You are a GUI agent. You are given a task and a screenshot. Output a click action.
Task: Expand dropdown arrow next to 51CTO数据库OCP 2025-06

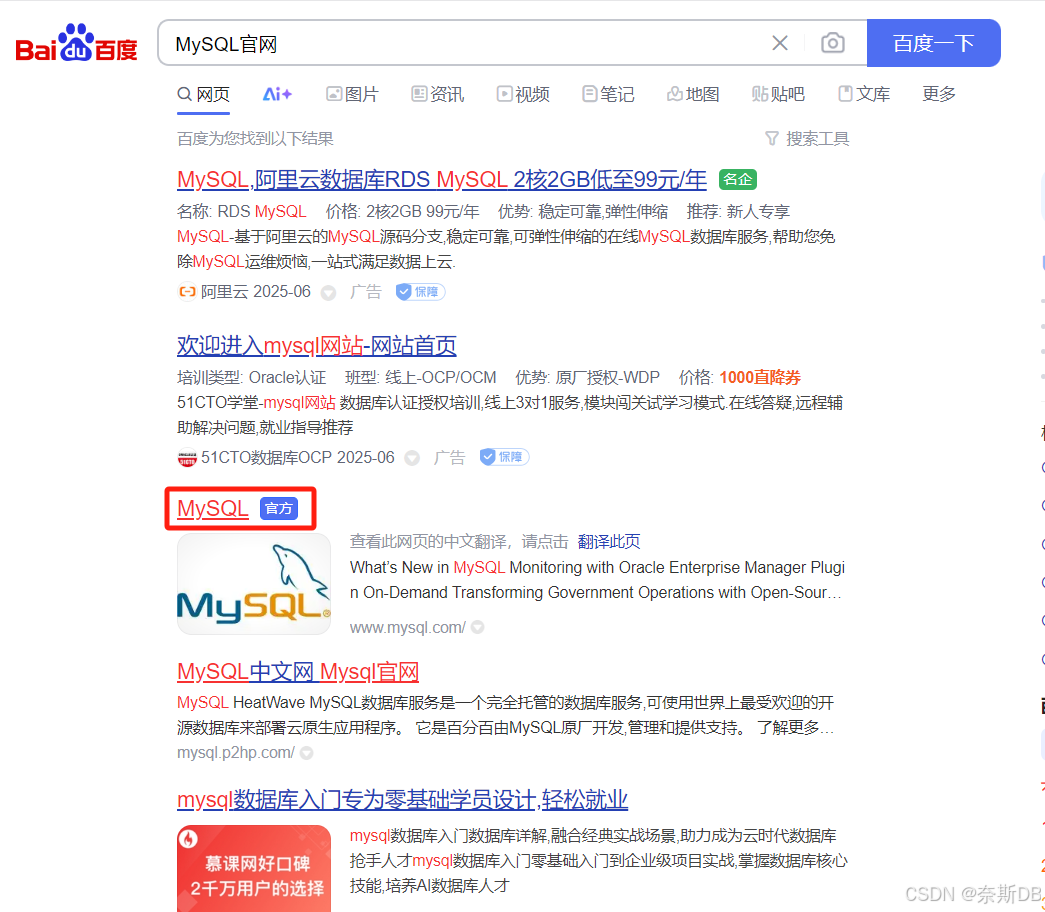[413, 458]
